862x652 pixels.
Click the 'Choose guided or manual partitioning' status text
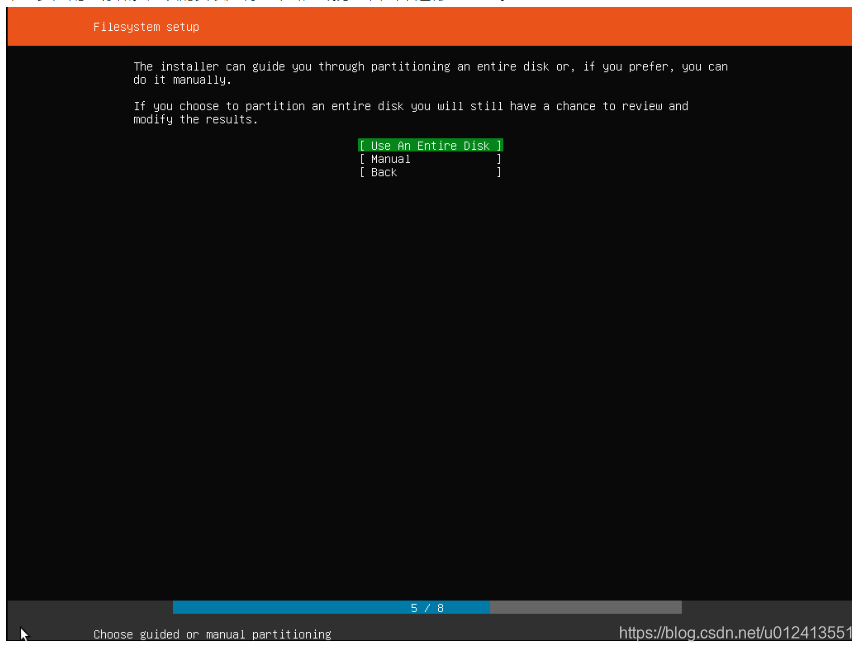(212, 634)
